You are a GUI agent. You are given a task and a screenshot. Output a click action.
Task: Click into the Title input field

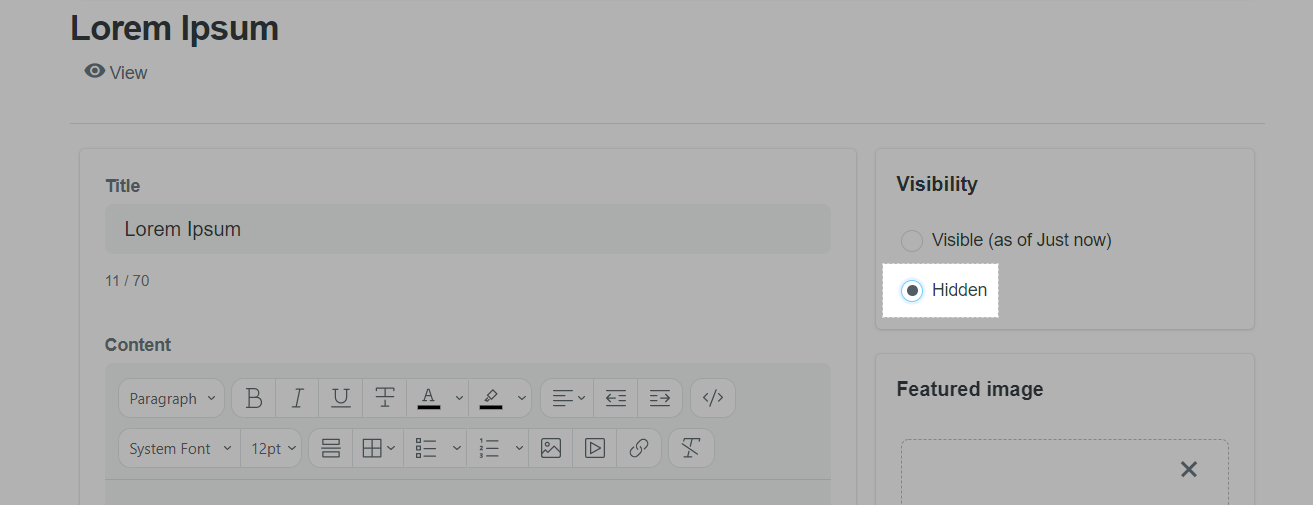pyautogui.click(x=467, y=229)
